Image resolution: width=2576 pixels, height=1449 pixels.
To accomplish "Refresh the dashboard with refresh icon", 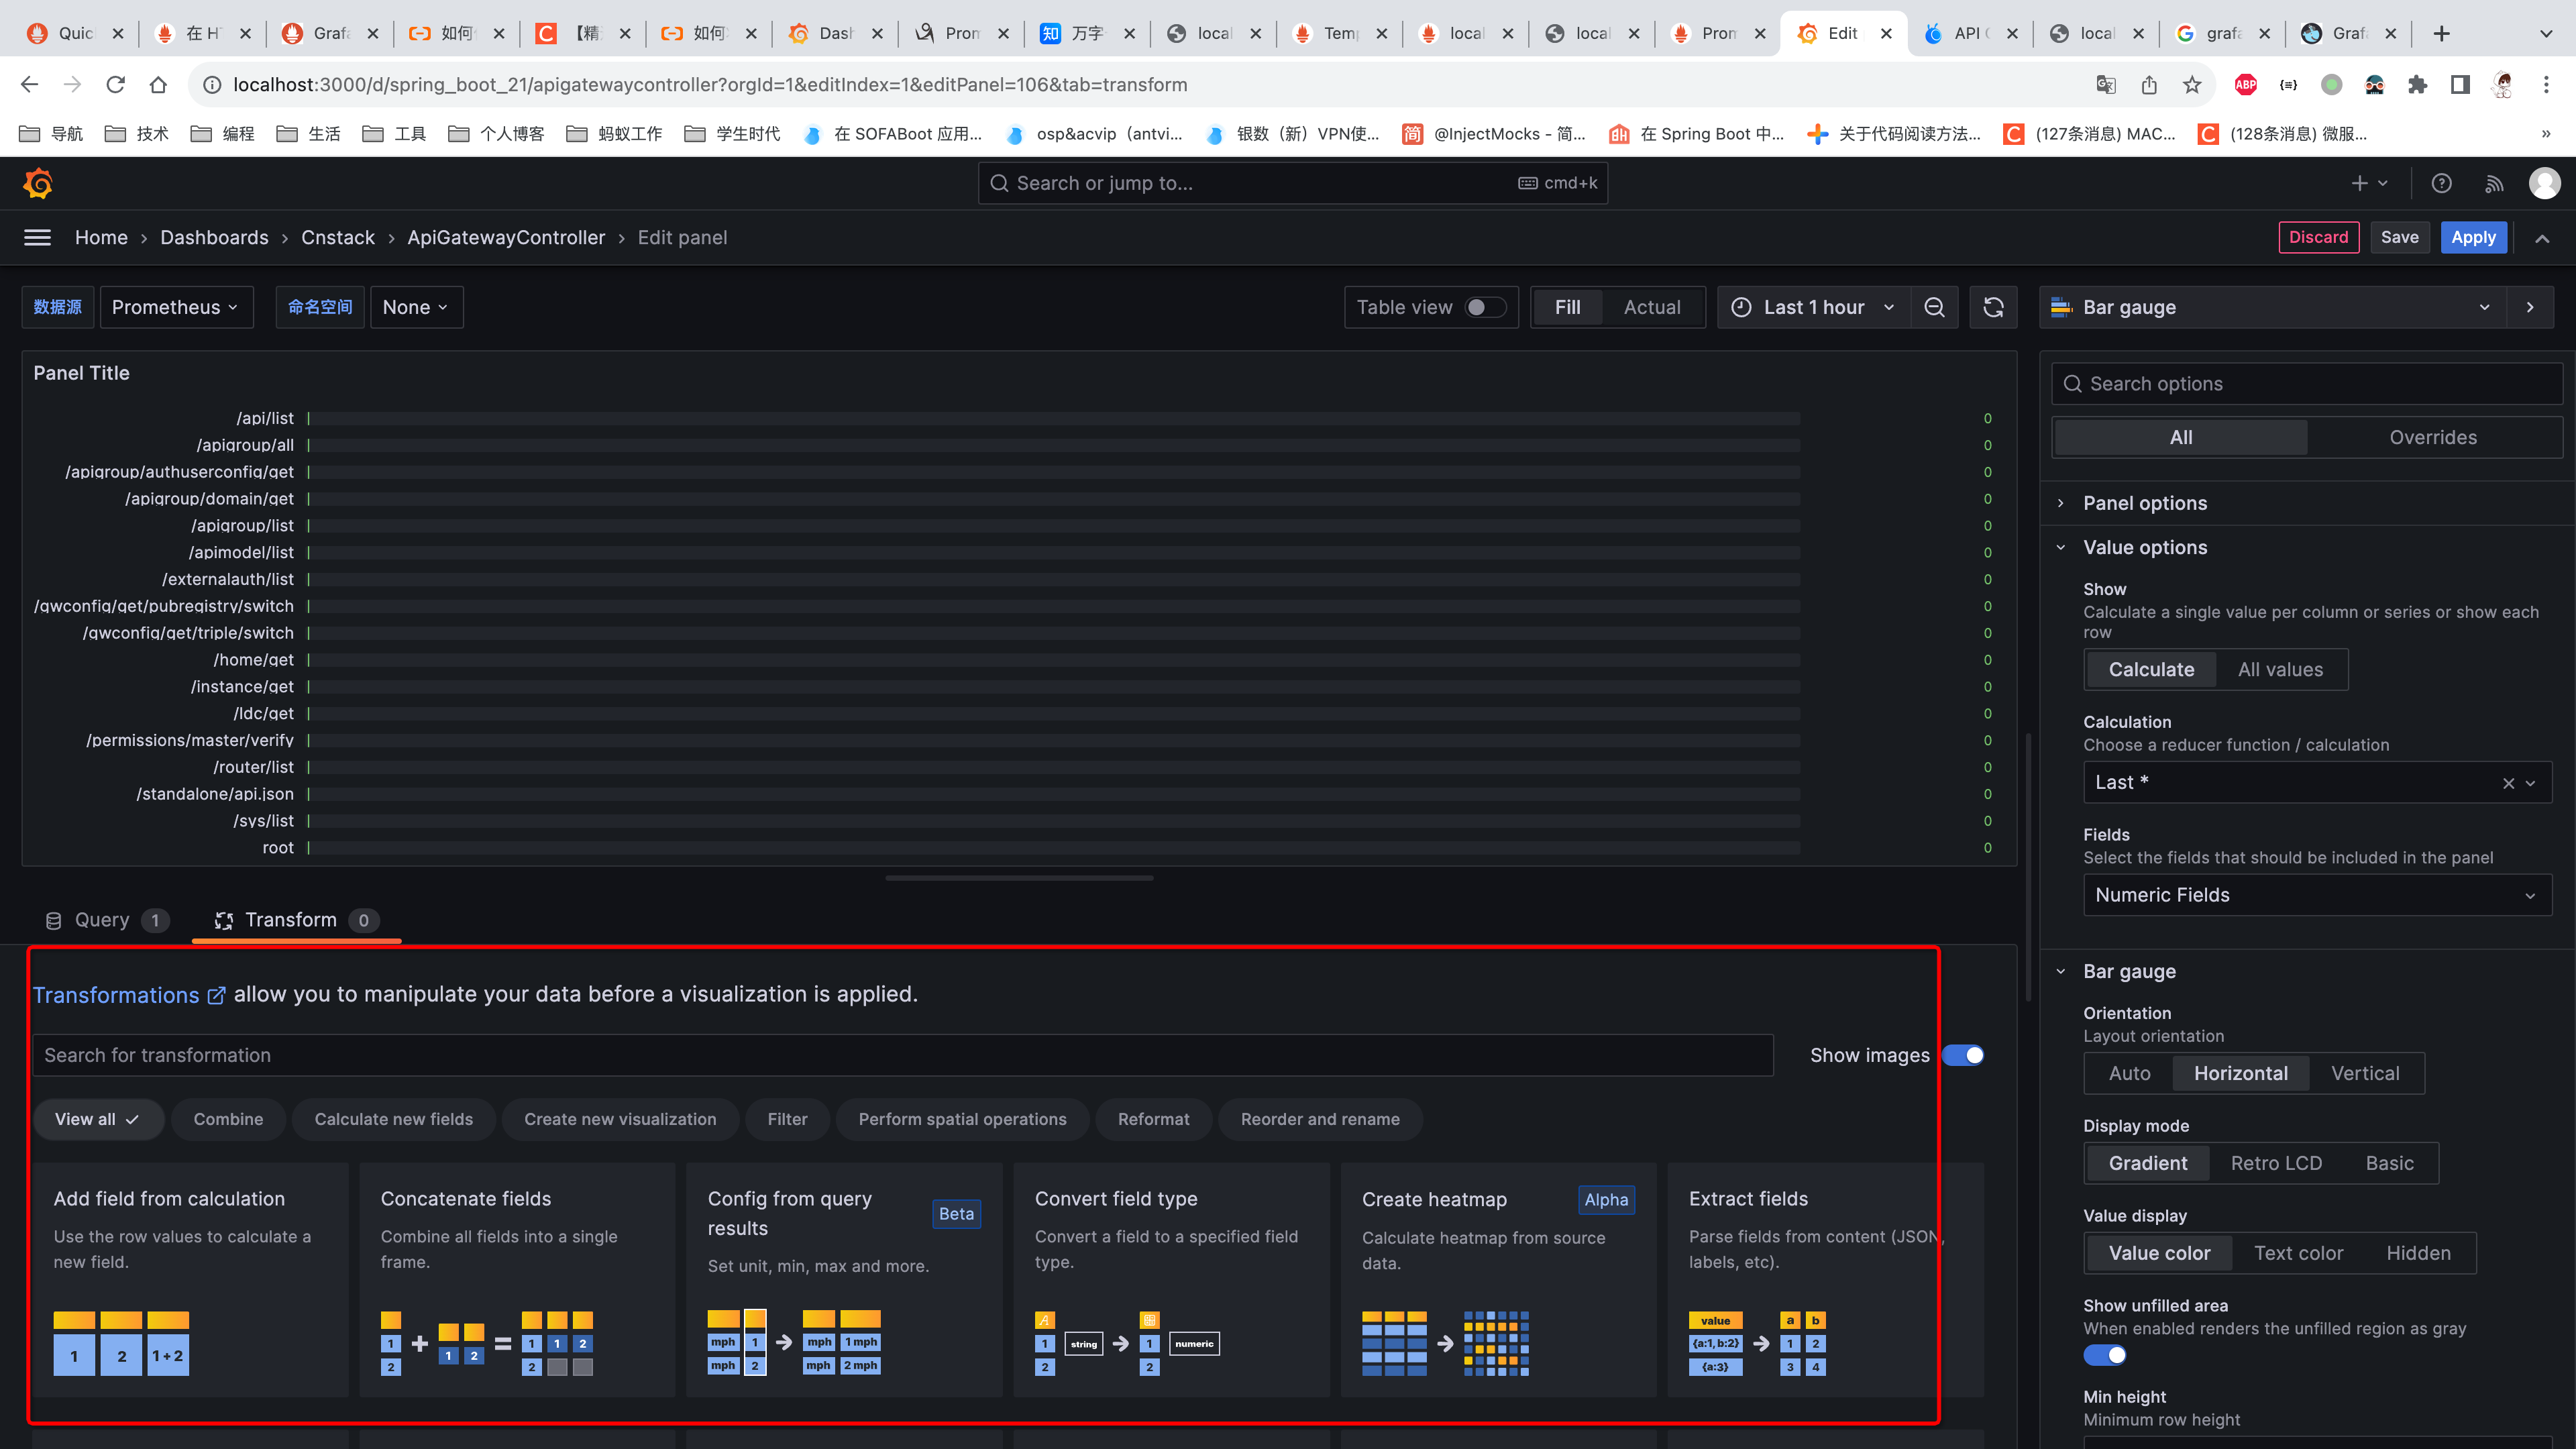I will (1993, 307).
